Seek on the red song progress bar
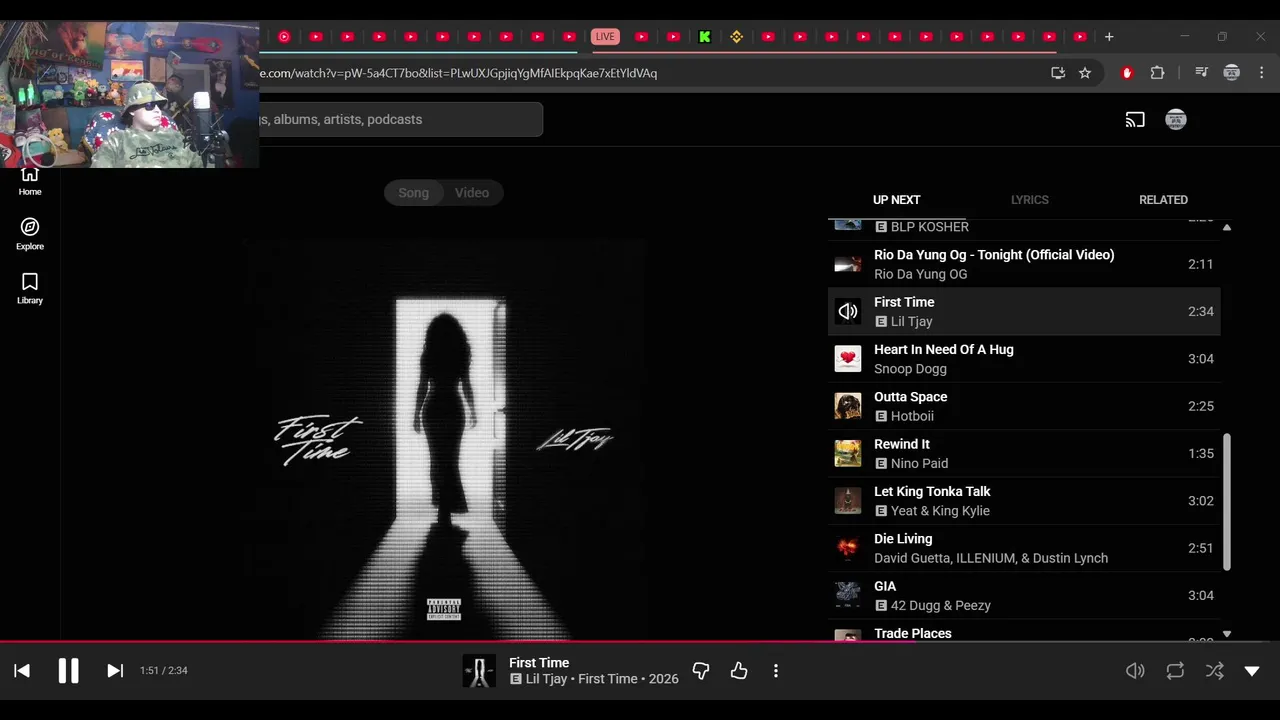This screenshot has width=1280, height=720. click(640, 642)
